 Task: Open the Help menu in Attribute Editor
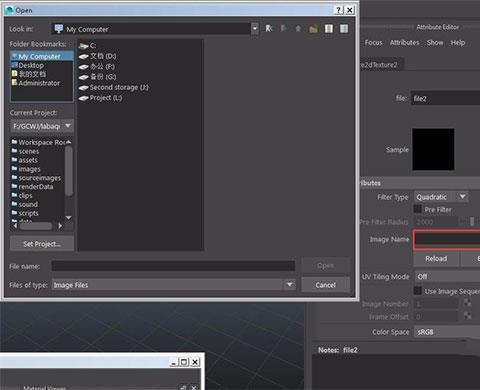pyautogui.click(x=458, y=43)
